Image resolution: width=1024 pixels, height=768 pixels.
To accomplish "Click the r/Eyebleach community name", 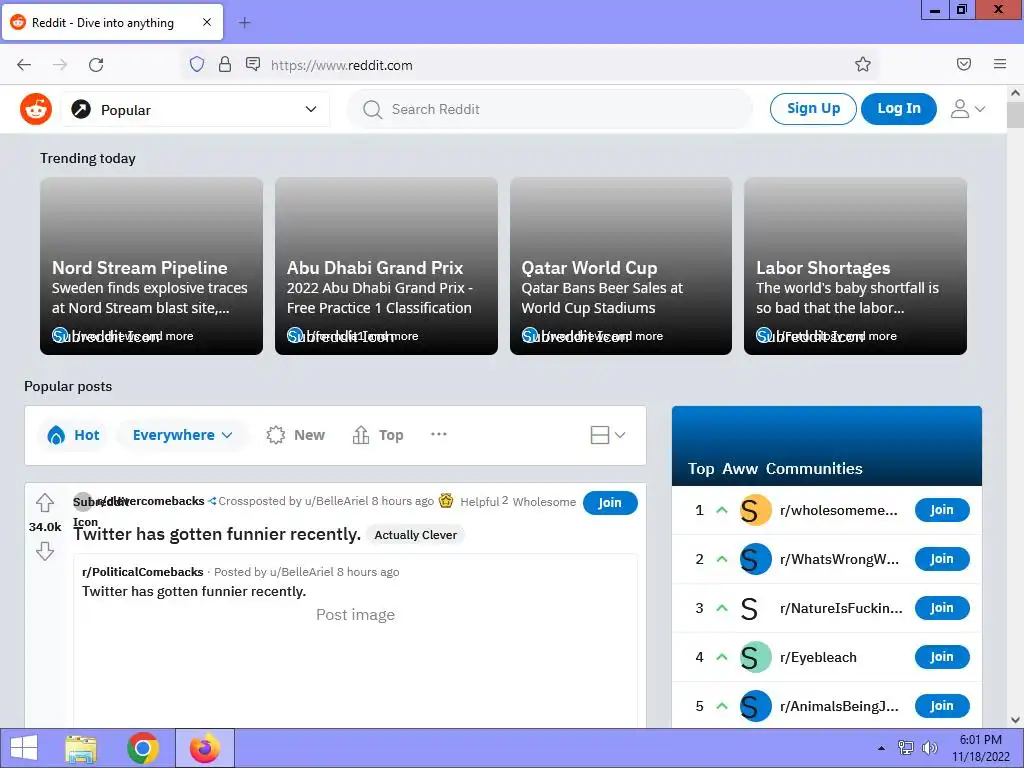I will [818, 657].
